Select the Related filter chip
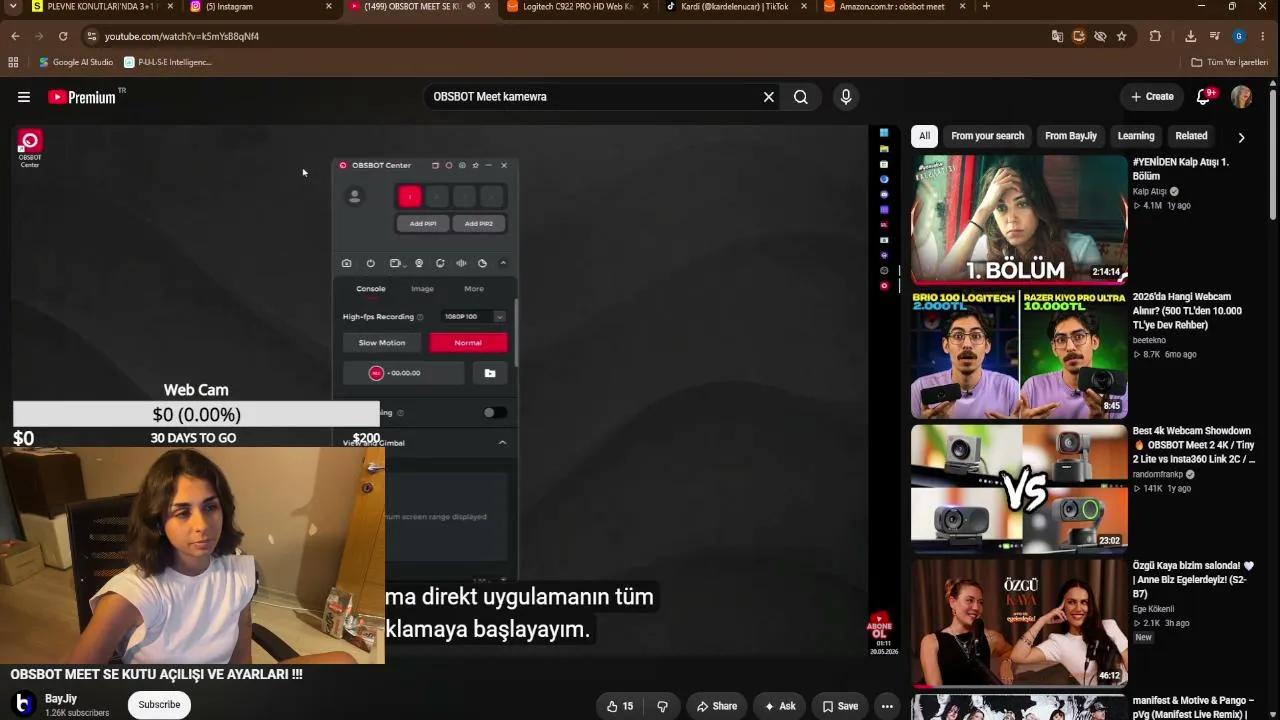Viewport: 1280px width, 720px height. 1191,136
